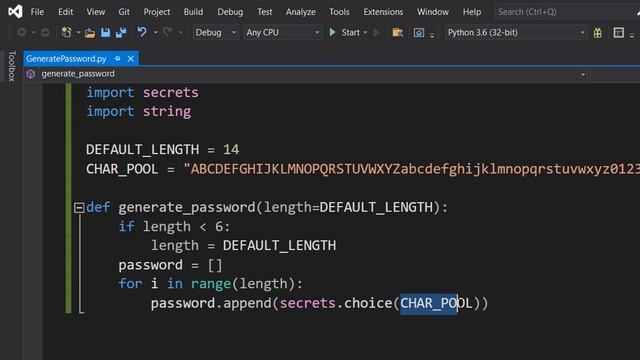Click the 'choice' method name
Screen dimensions: 640x360
368,303
